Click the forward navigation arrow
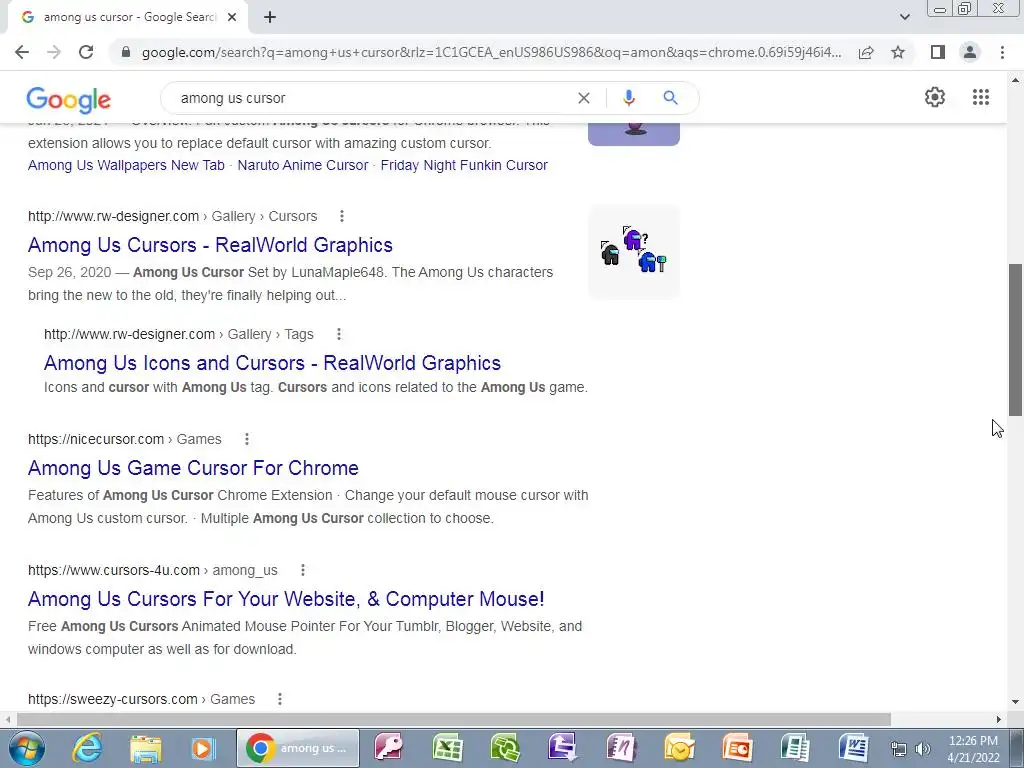This screenshot has height=768, width=1024. click(x=54, y=52)
